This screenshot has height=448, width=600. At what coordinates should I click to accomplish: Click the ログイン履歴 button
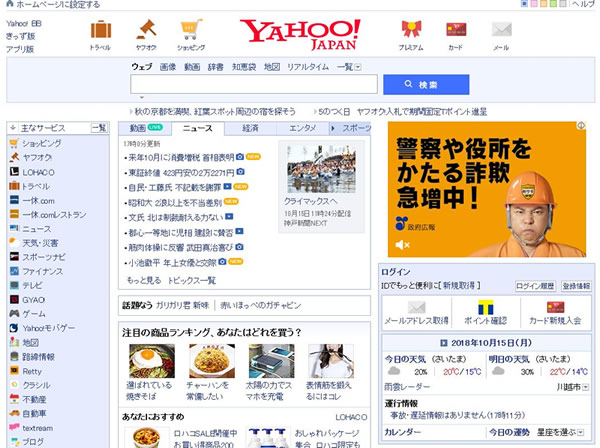(x=535, y=286)
